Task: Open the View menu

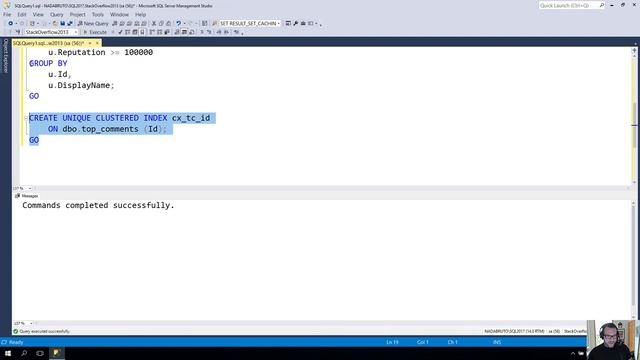Action: click(x=38, y=14)
